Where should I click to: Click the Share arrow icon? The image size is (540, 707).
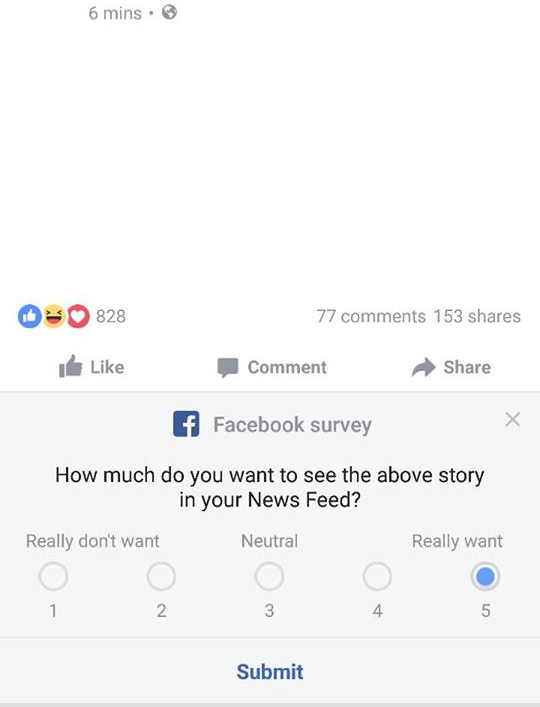pos(423,367)
